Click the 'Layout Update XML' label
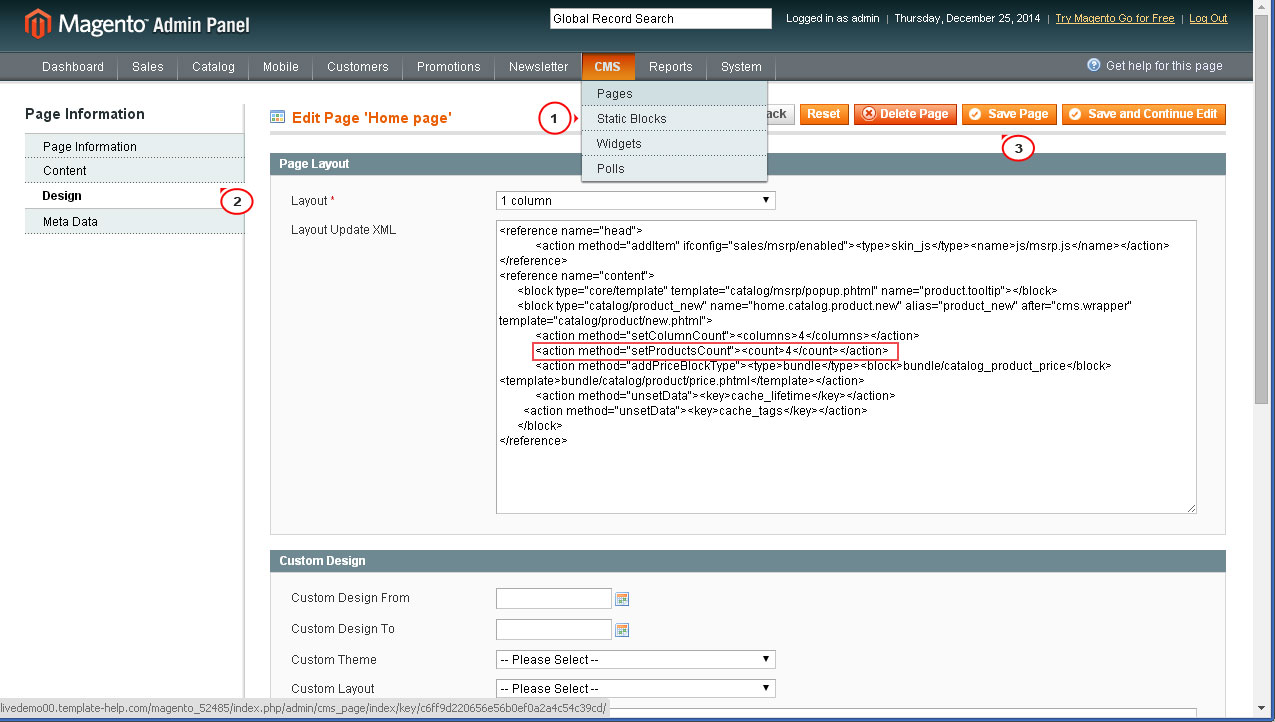 (344, 230)
